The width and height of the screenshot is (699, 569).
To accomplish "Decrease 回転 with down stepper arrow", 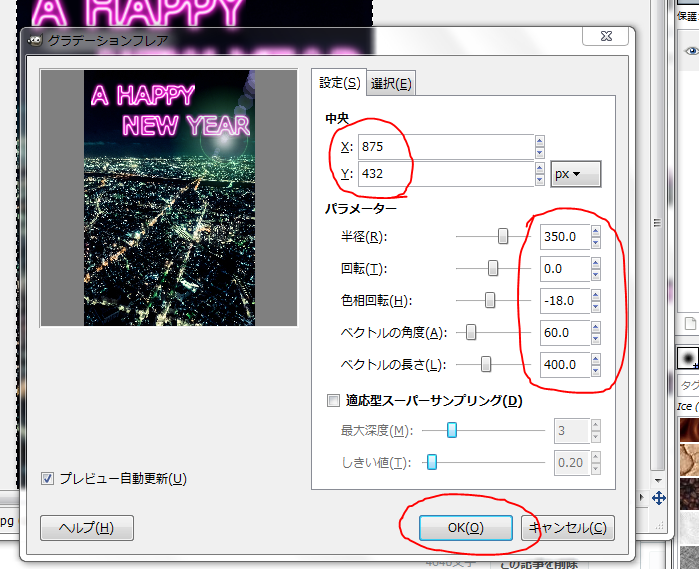I will coord(596,275).
